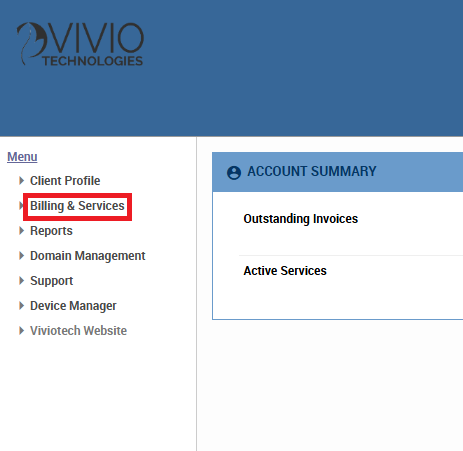Open the Support menu item
The image size is (463, 451).
52,281
